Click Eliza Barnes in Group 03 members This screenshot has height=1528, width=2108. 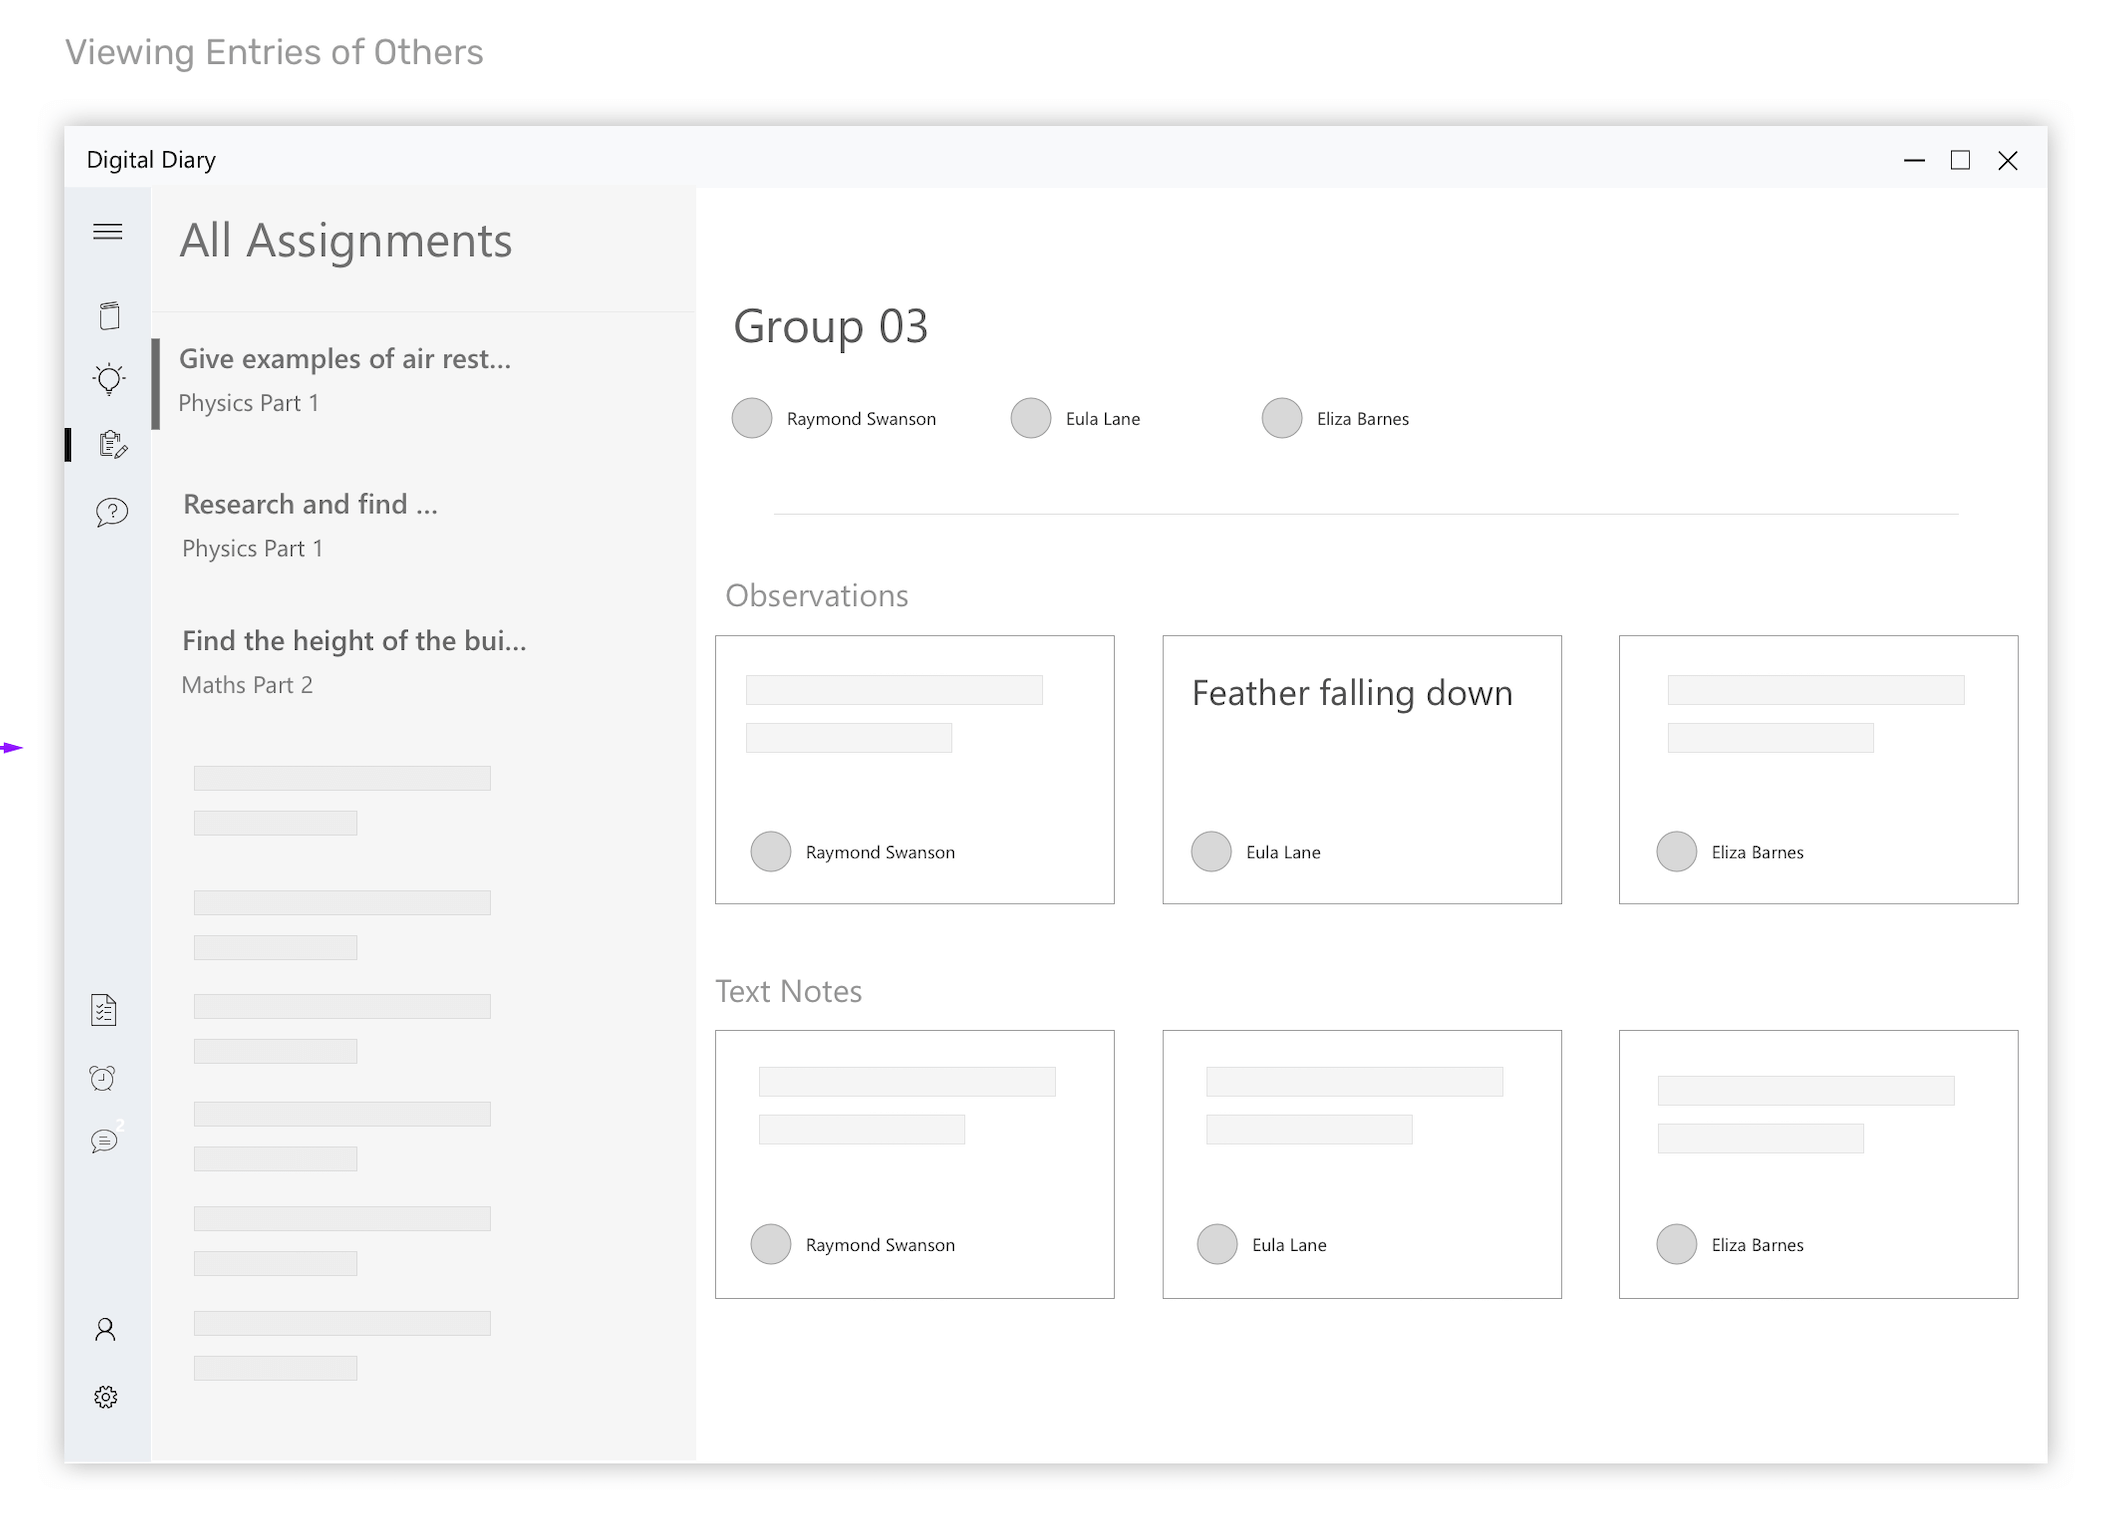coord(1362,419)
